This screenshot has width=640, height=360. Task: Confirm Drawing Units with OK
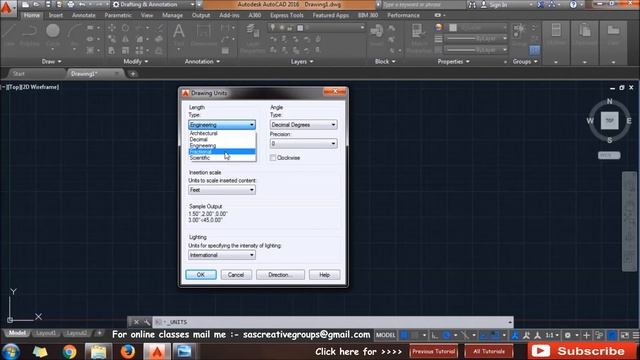pyautogui.click(x=201, y=275)
